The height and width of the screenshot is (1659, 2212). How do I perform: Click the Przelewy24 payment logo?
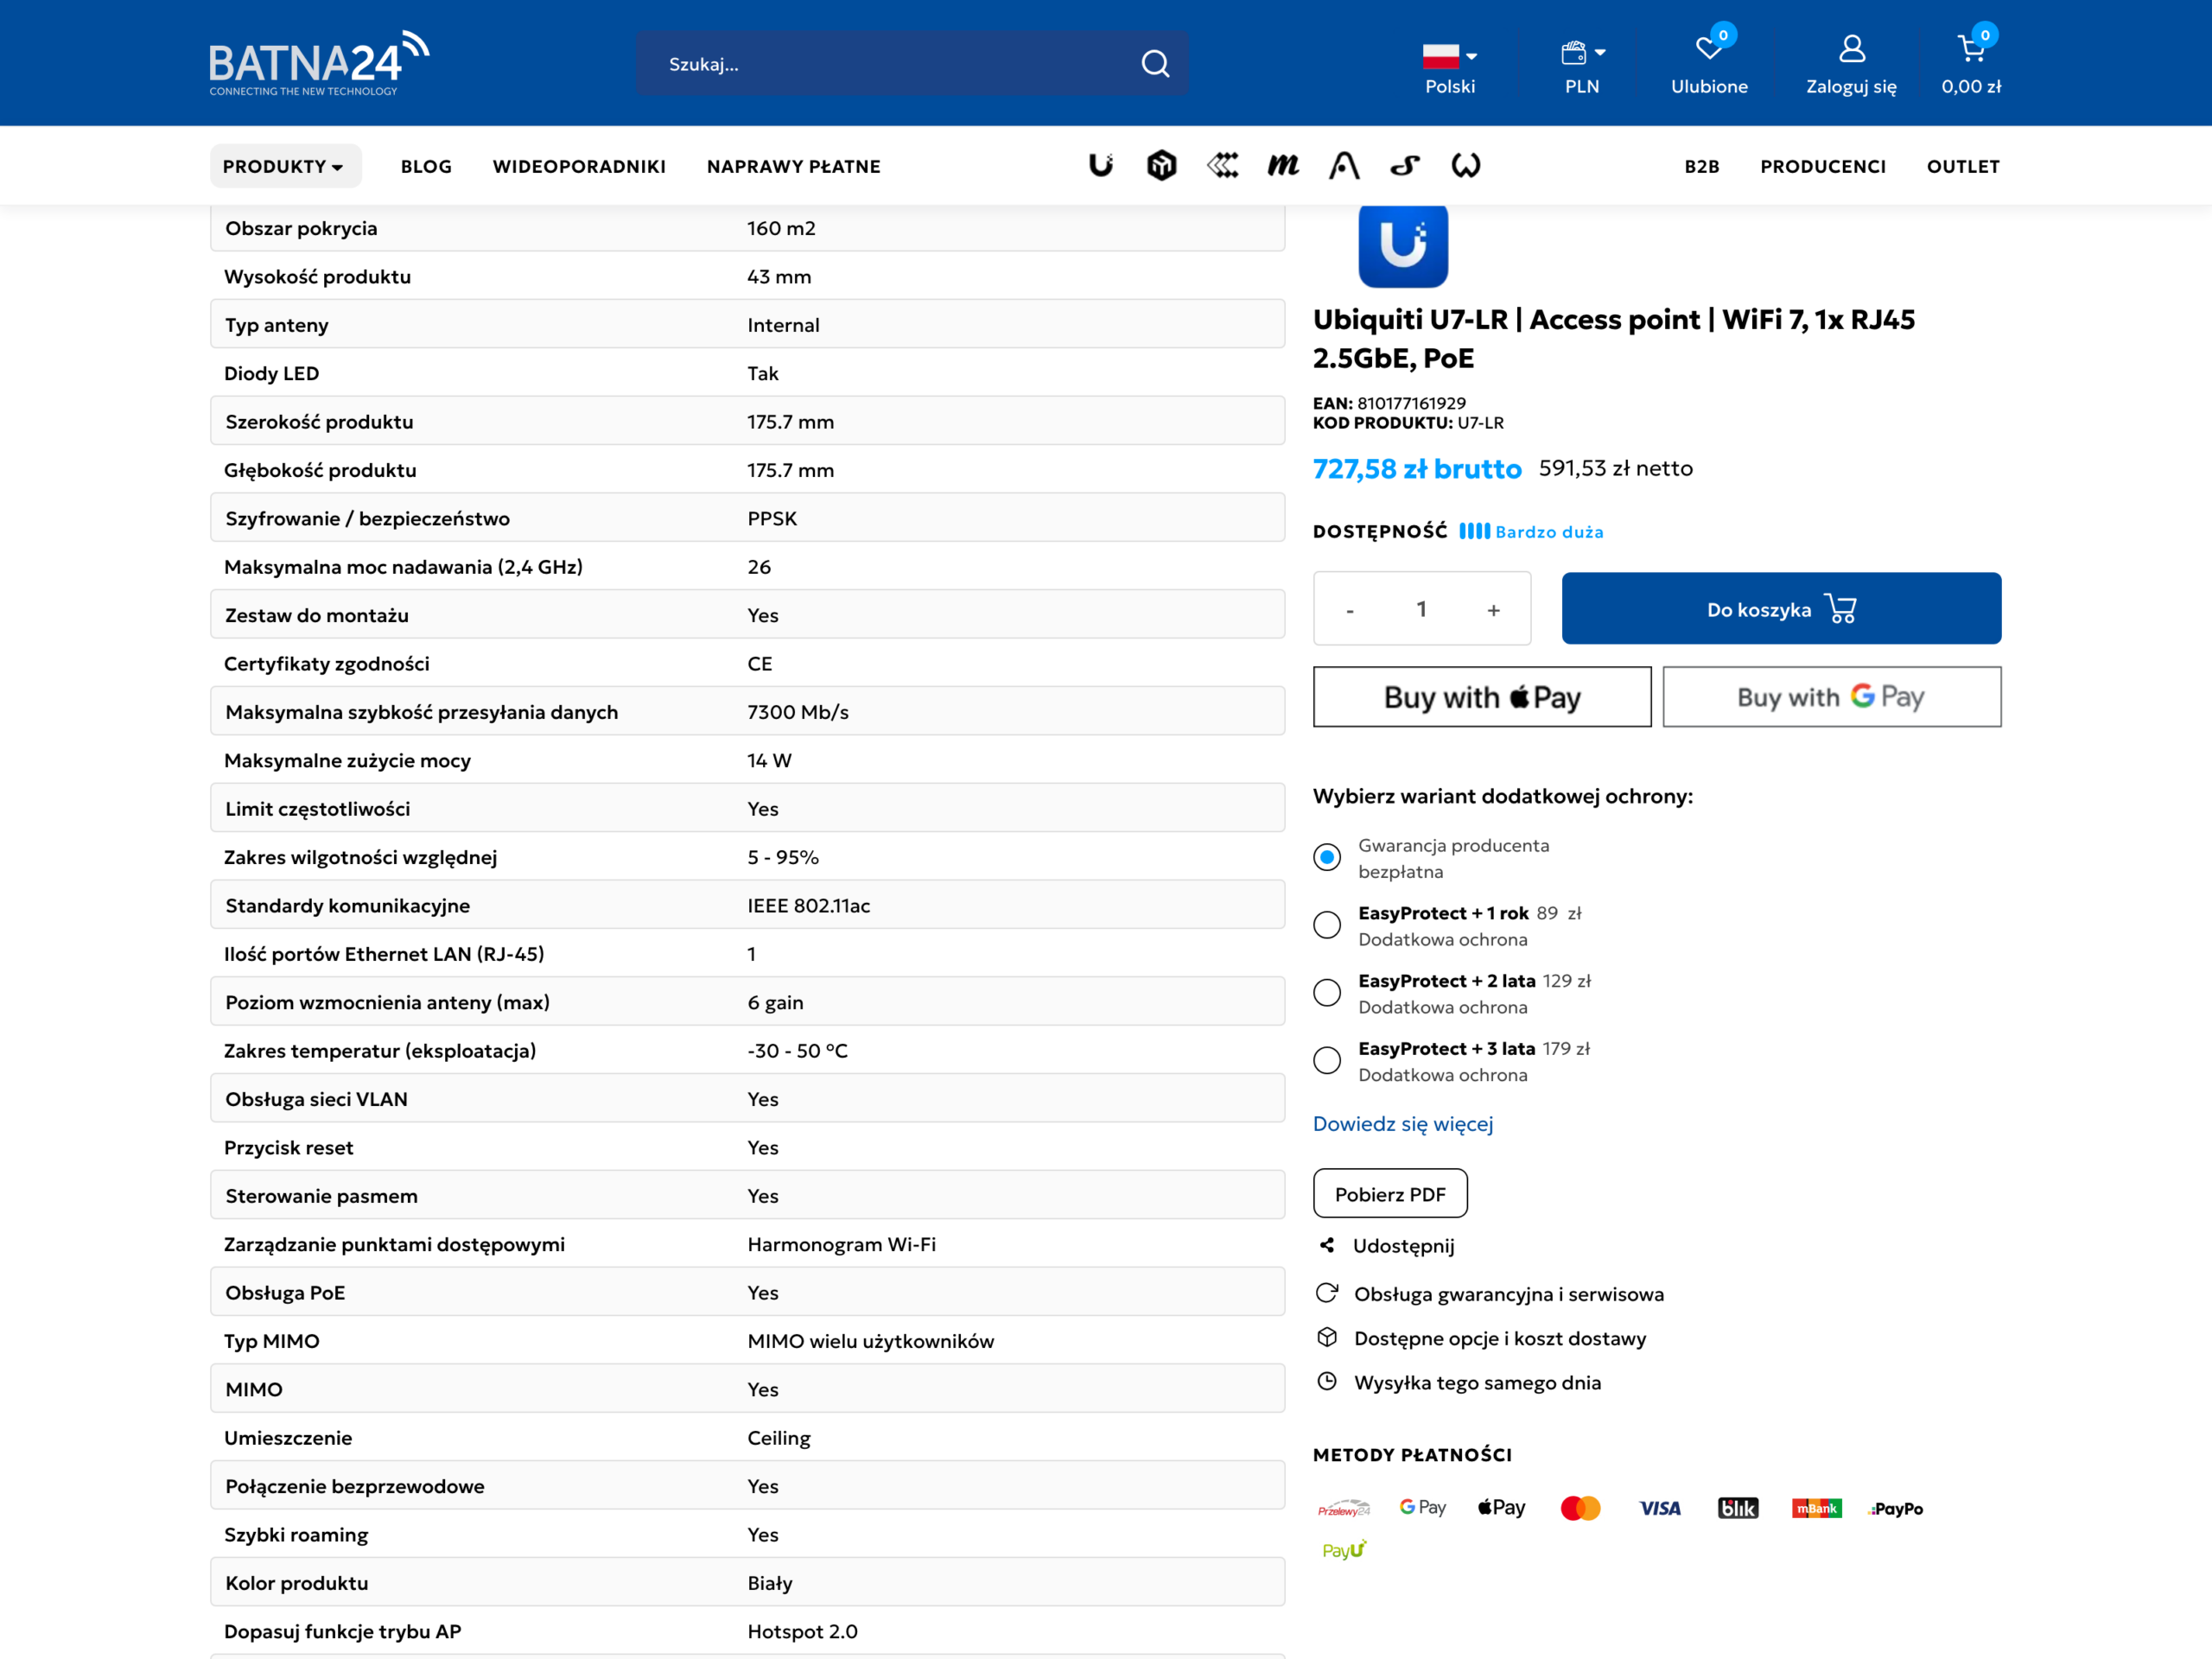[x=1343, y=1508]
